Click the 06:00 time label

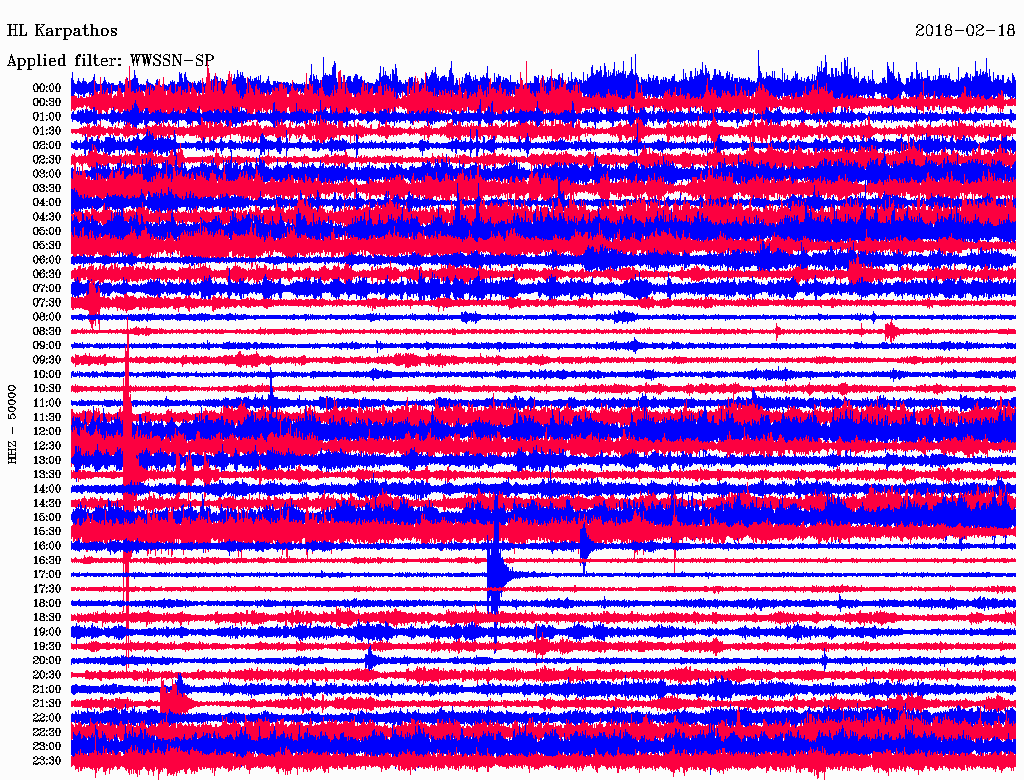coord(47,260)
